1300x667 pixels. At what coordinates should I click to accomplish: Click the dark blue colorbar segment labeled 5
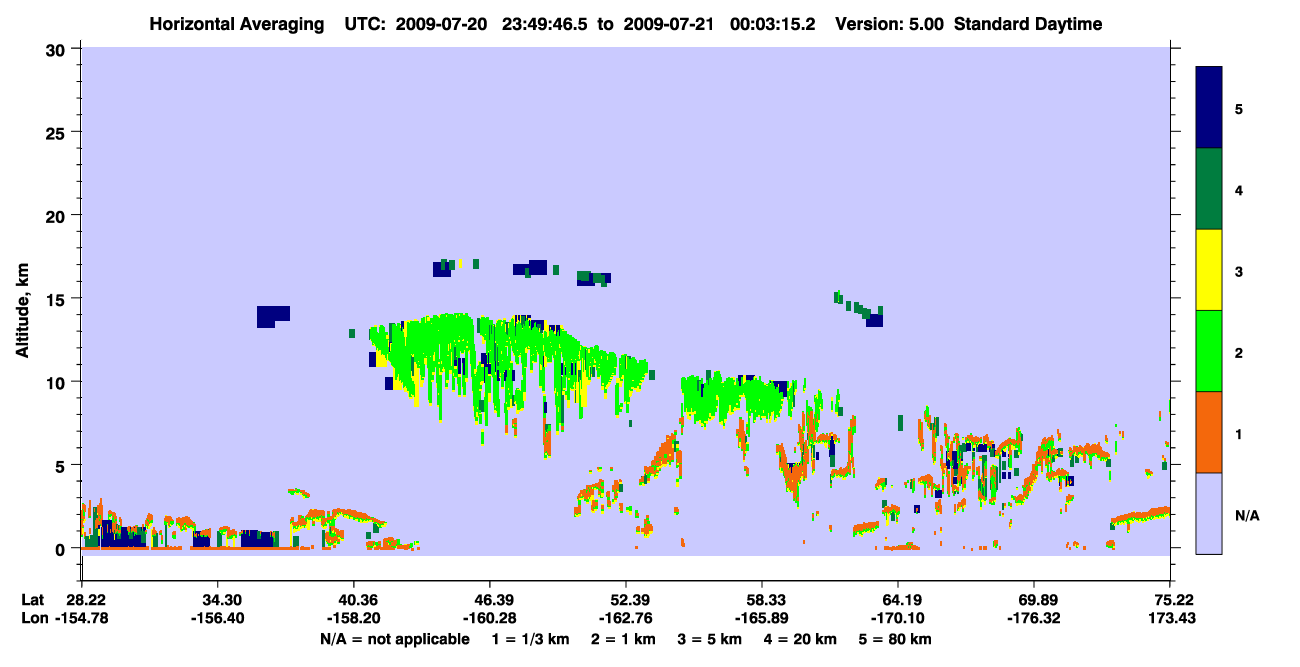pos(1209,108)
